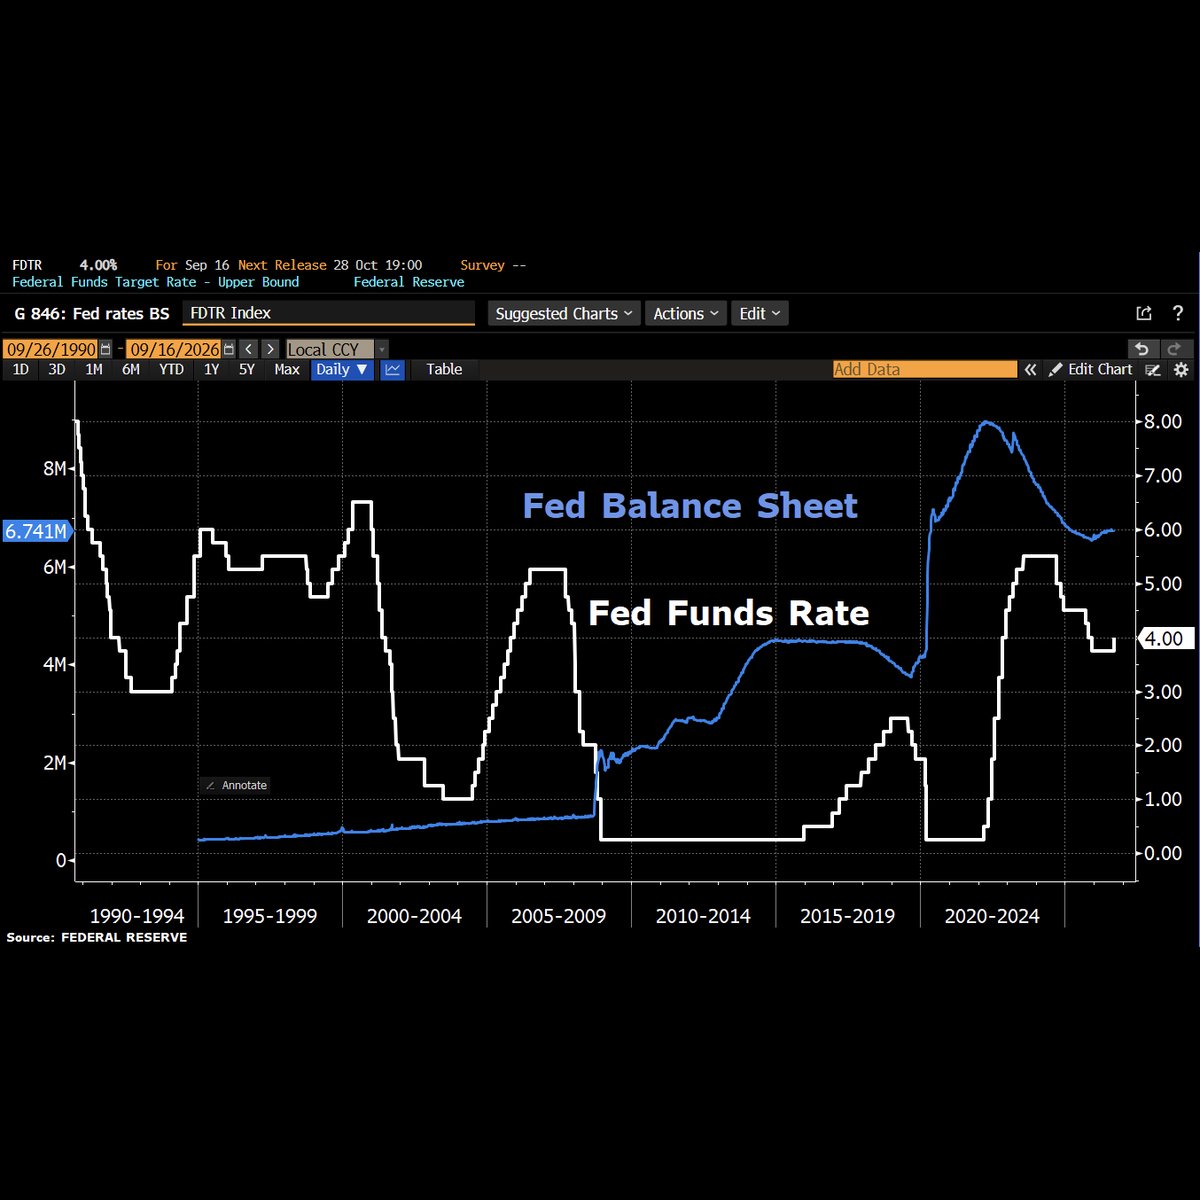Click the export/share chart icon

[x=1144, y=313]
